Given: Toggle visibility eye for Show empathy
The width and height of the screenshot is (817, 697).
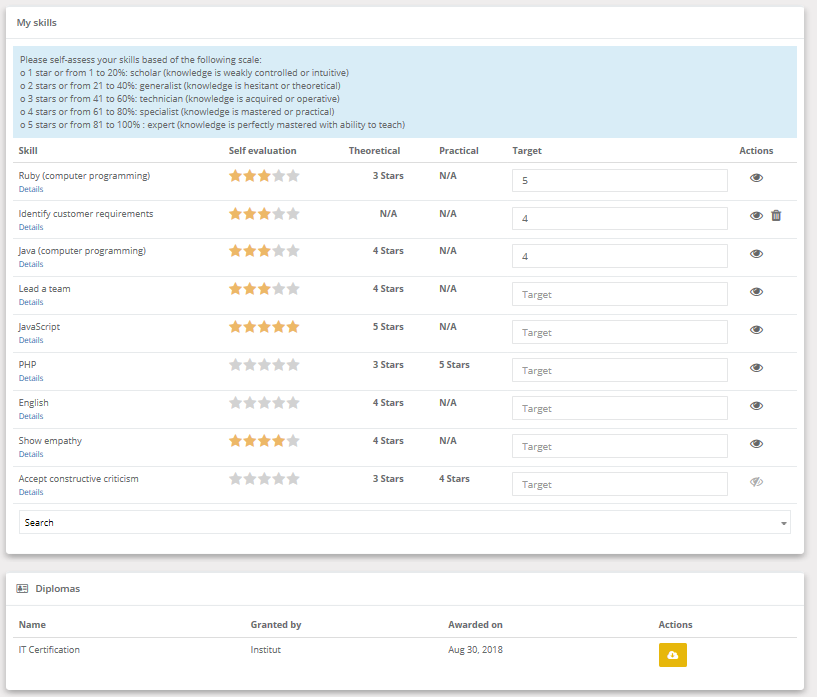Looking at the screenshot, I should point(756,444).
